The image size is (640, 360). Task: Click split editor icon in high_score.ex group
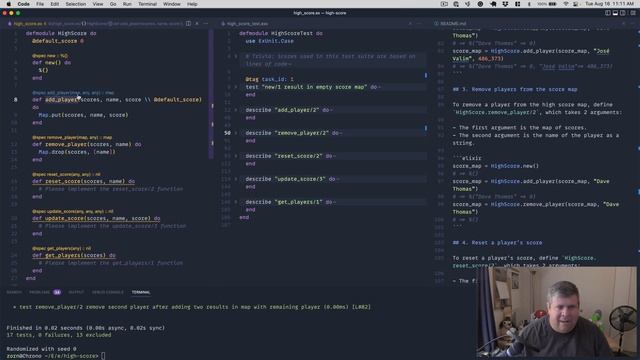pyautogui.click(x=189, y=24)
